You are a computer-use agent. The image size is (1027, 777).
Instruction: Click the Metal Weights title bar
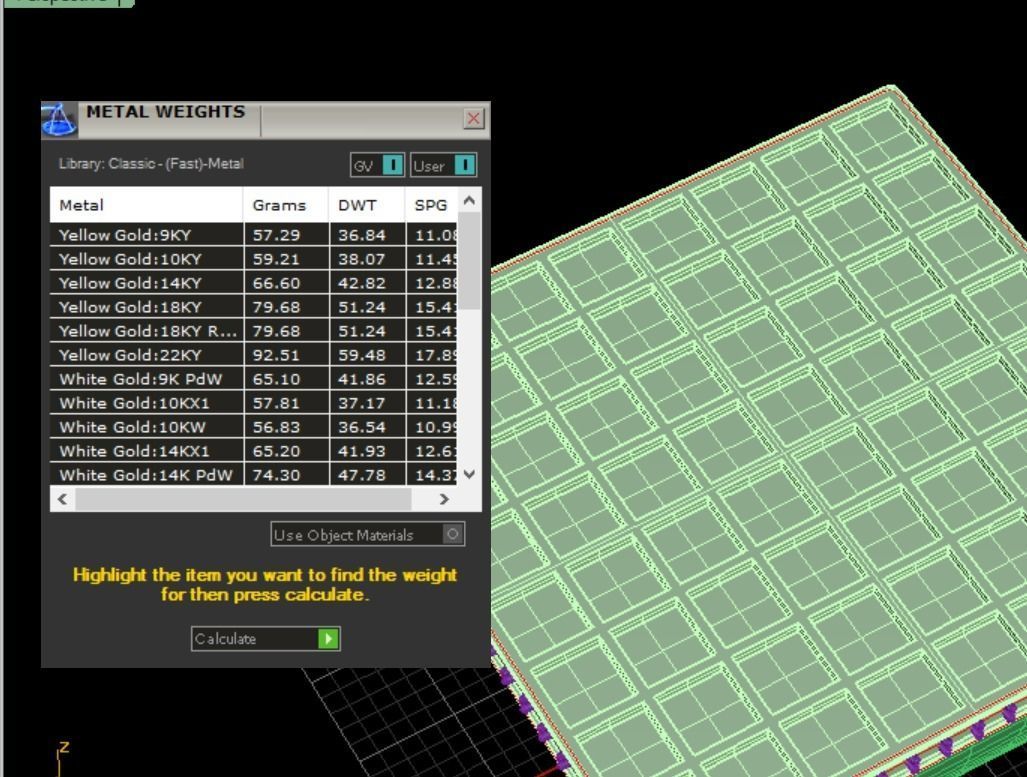point(265,120)
